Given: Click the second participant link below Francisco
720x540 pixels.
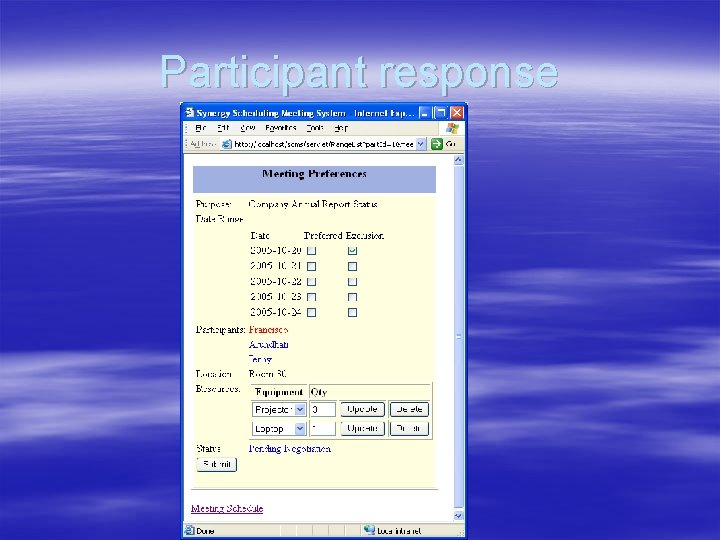Looking at the screenshot, I should tap(269, 344).
